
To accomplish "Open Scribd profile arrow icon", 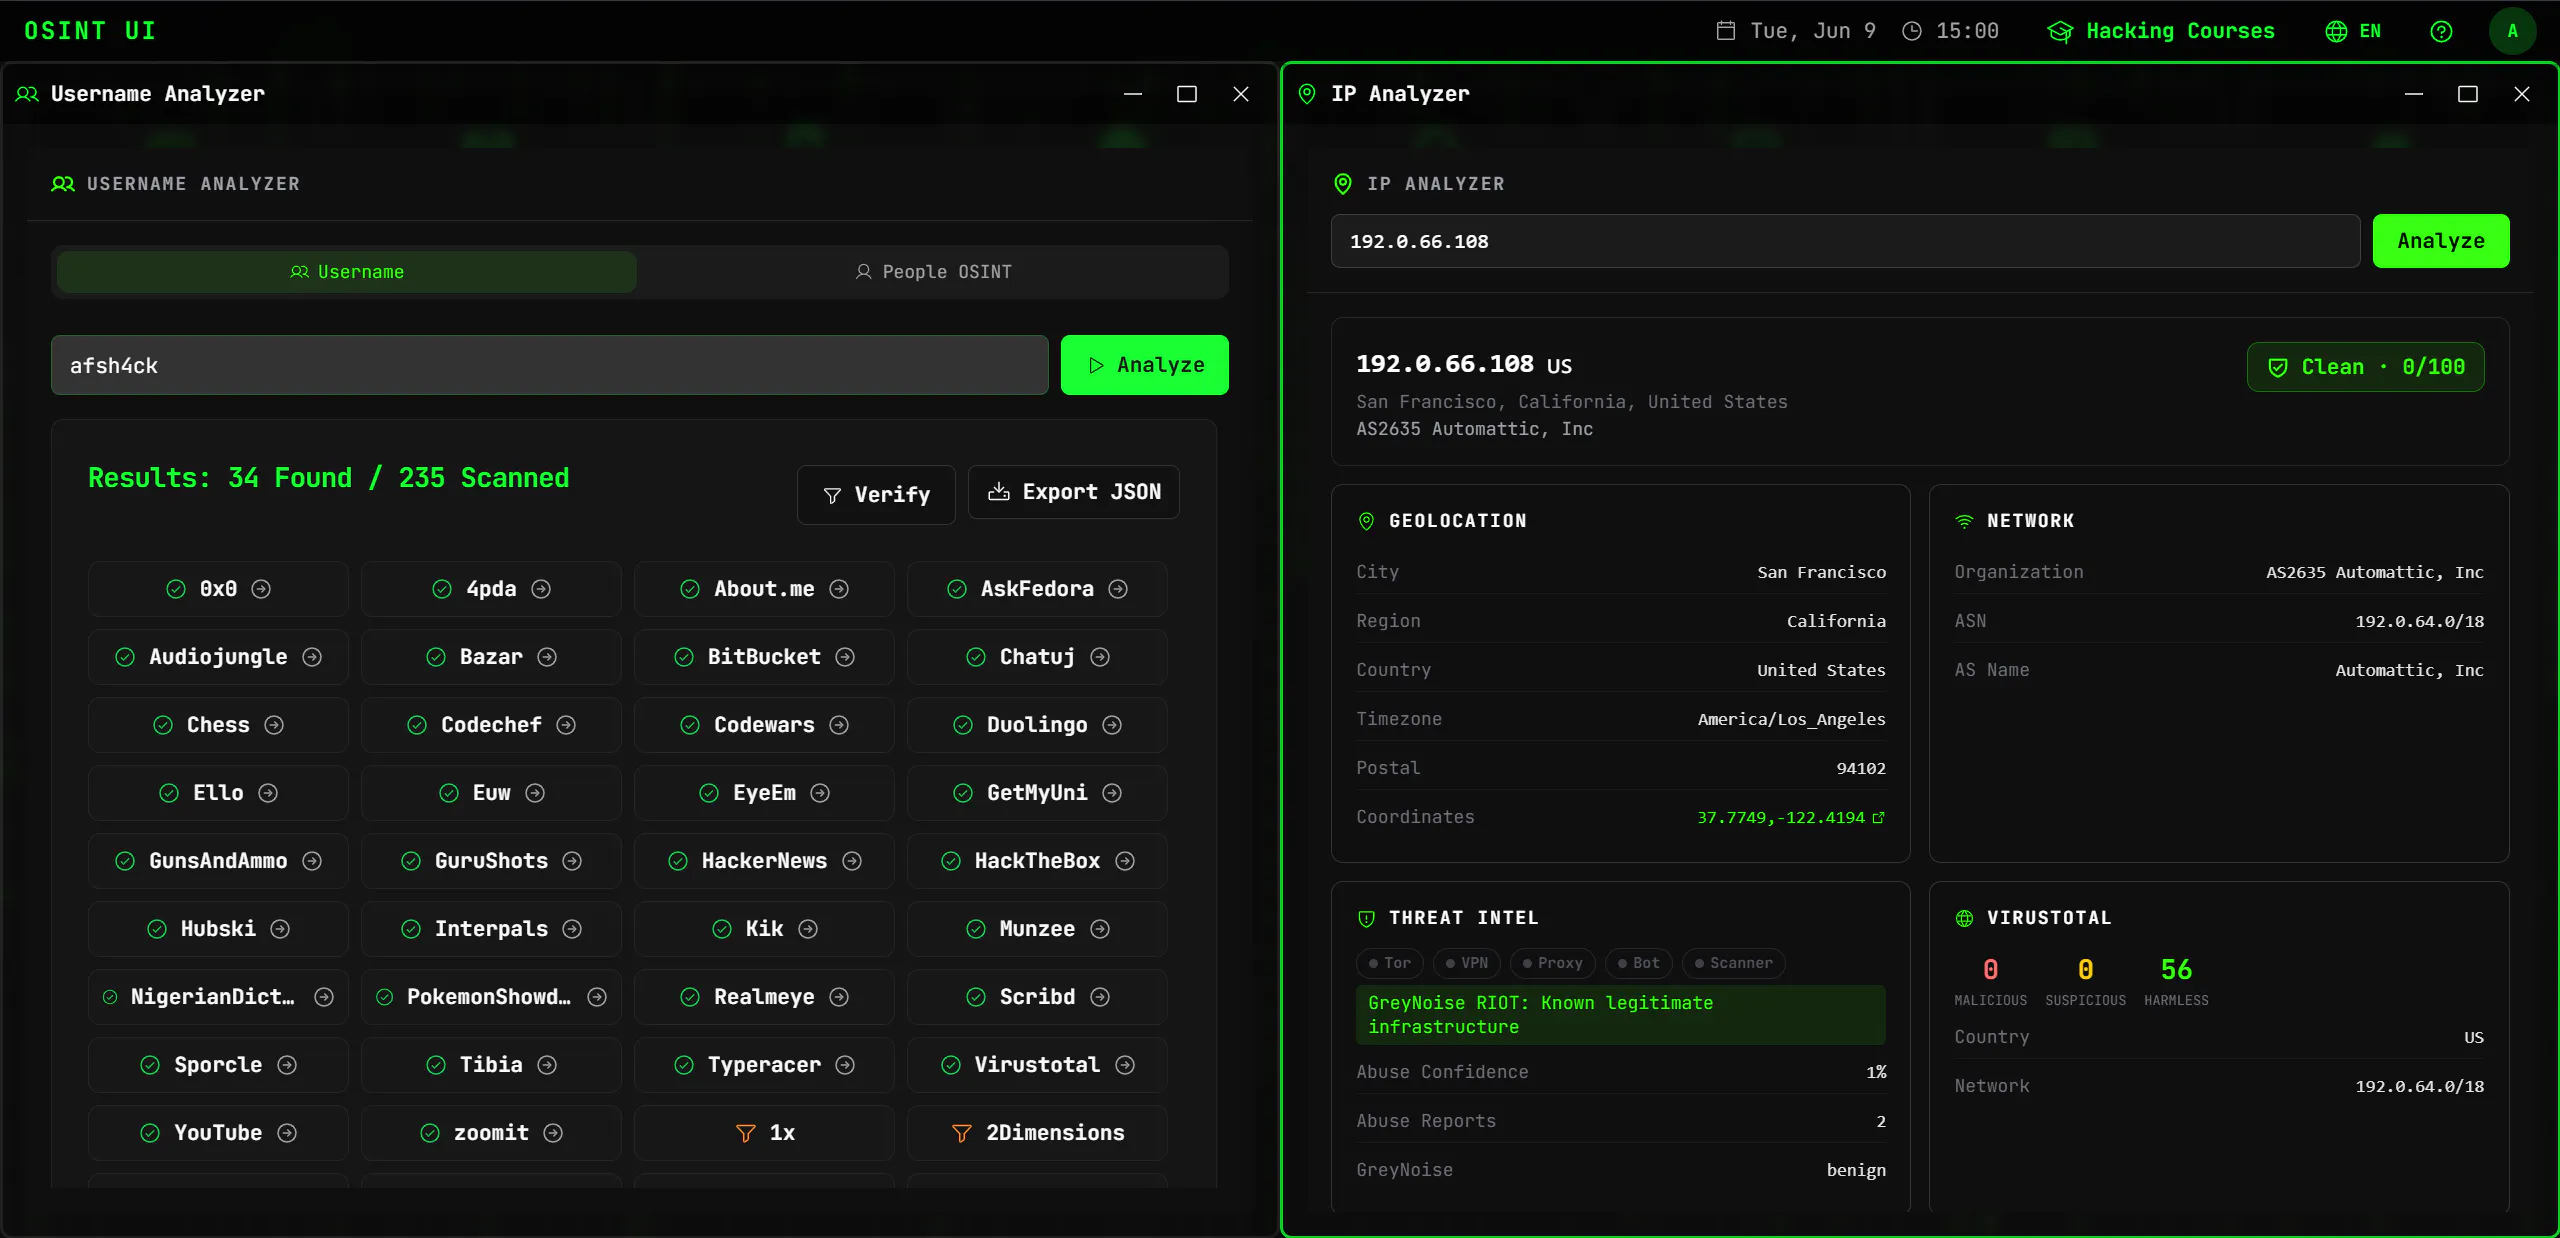I will 1100,997.
